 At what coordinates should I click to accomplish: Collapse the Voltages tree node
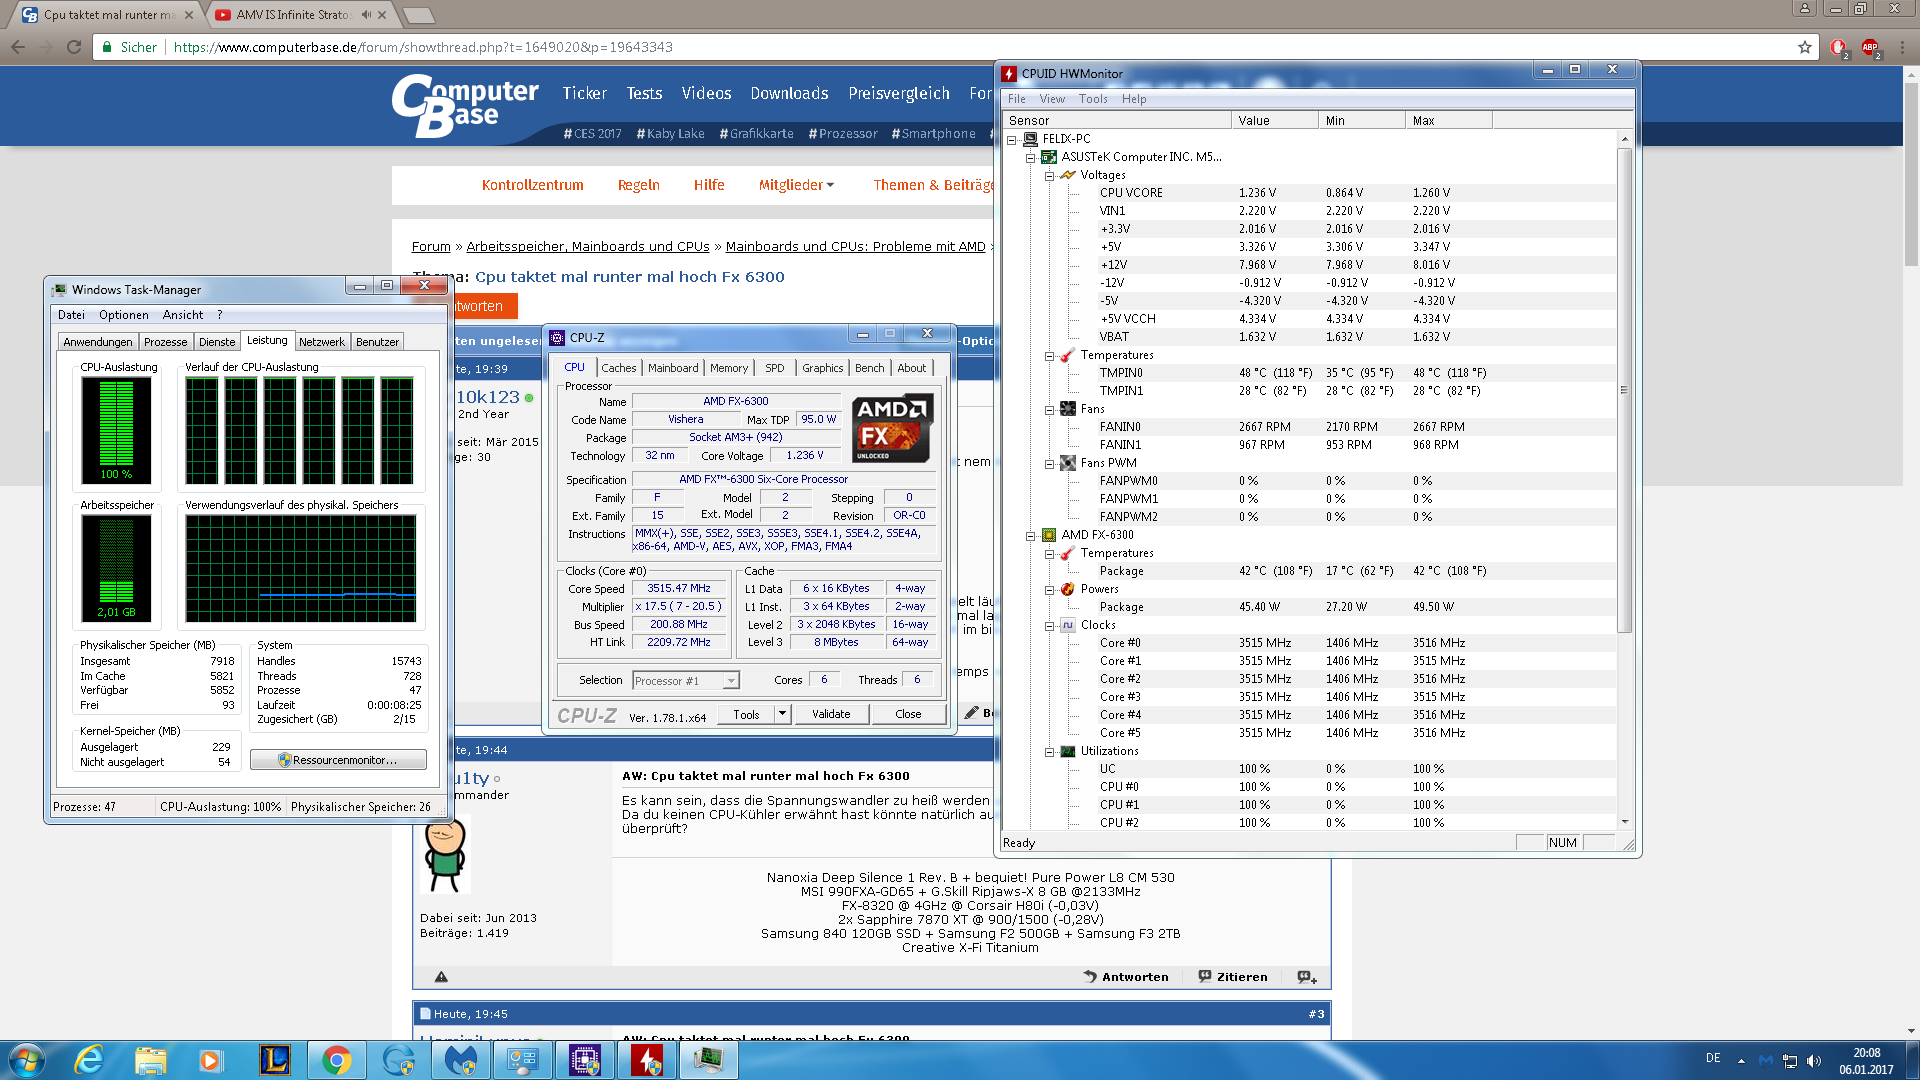1049,175
